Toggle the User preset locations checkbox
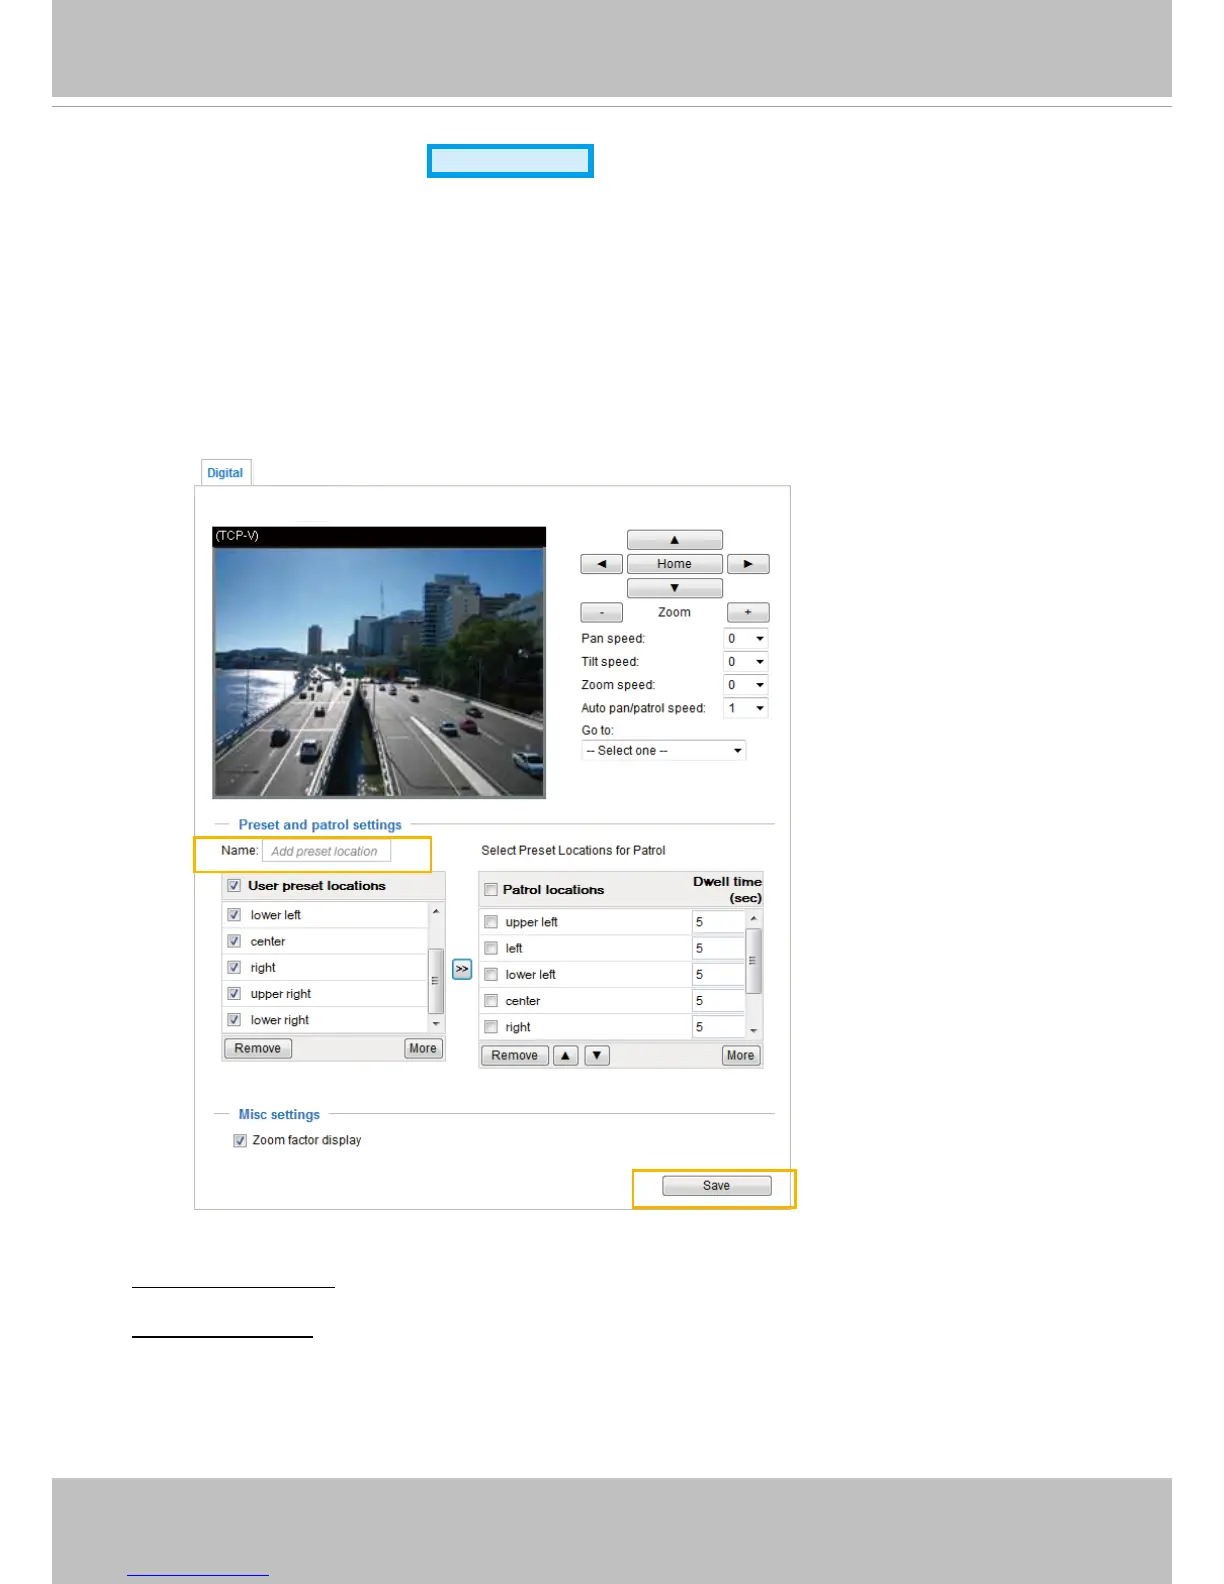Image resolution: width=1224 pixels, height=1584 pixels. (234, 886)
